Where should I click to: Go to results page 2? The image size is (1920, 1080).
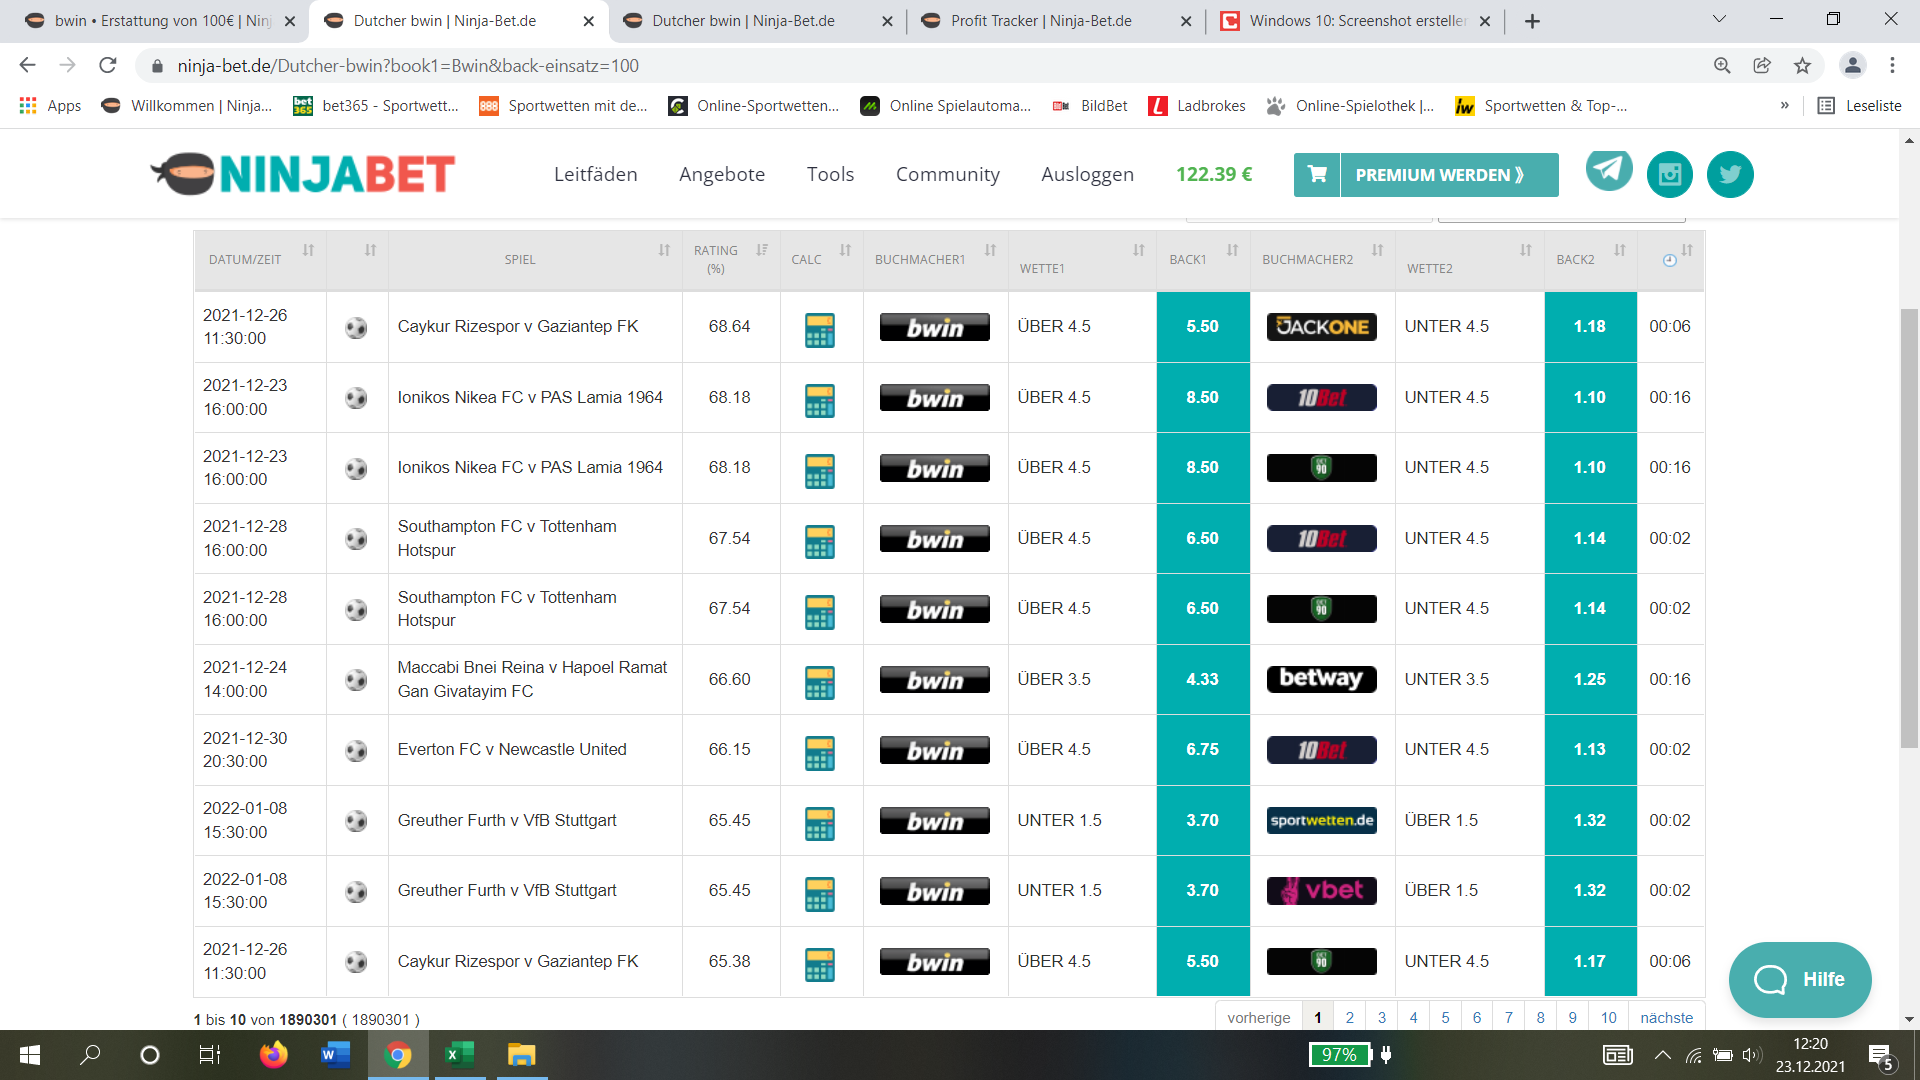(1349, 1017)
